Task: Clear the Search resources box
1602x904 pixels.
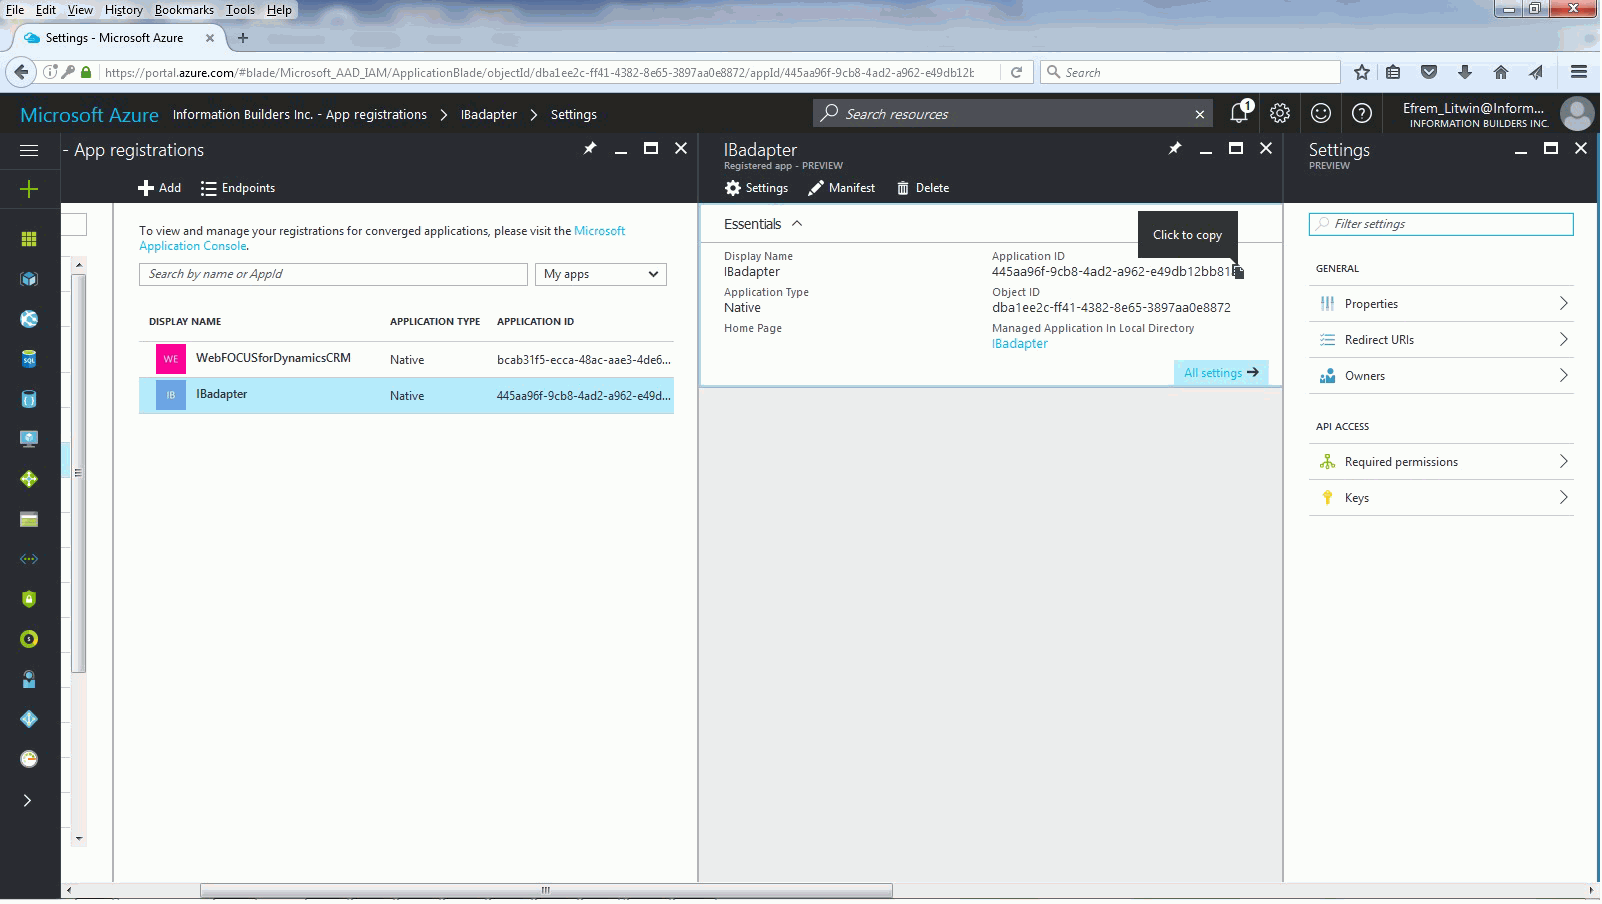Action: click(1200, 114)
